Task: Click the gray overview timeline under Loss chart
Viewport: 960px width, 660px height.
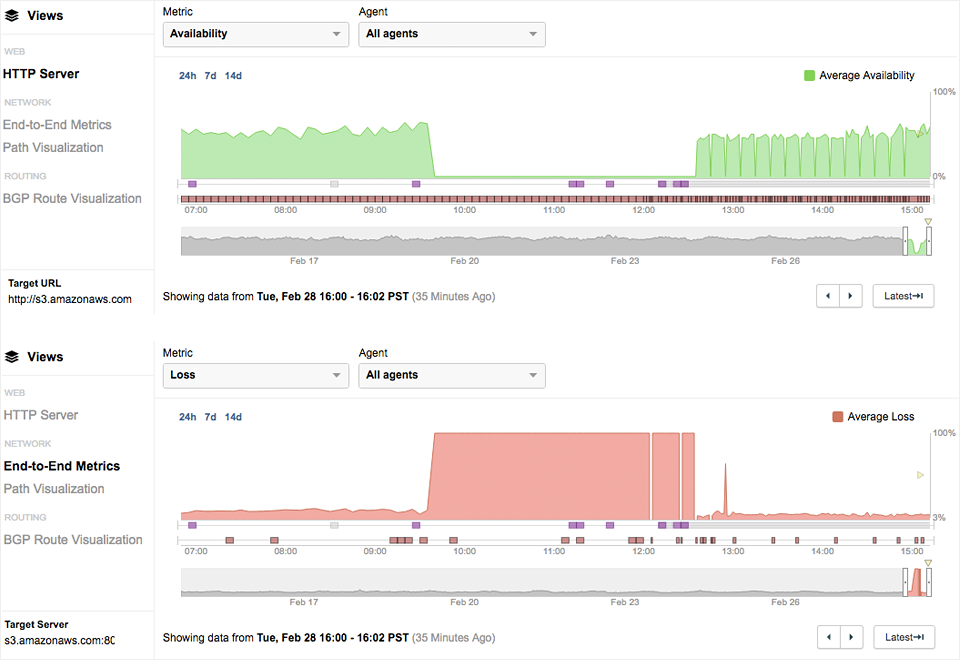Action: [x=540, y=582]
